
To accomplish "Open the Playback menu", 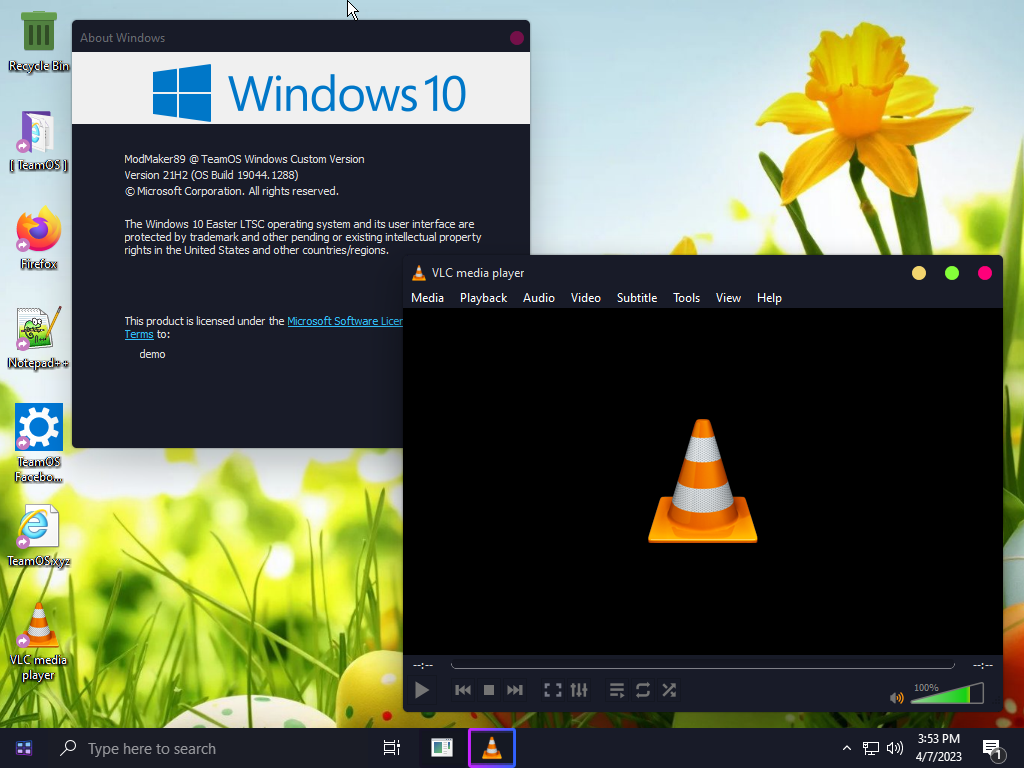I will coord(483,298).
